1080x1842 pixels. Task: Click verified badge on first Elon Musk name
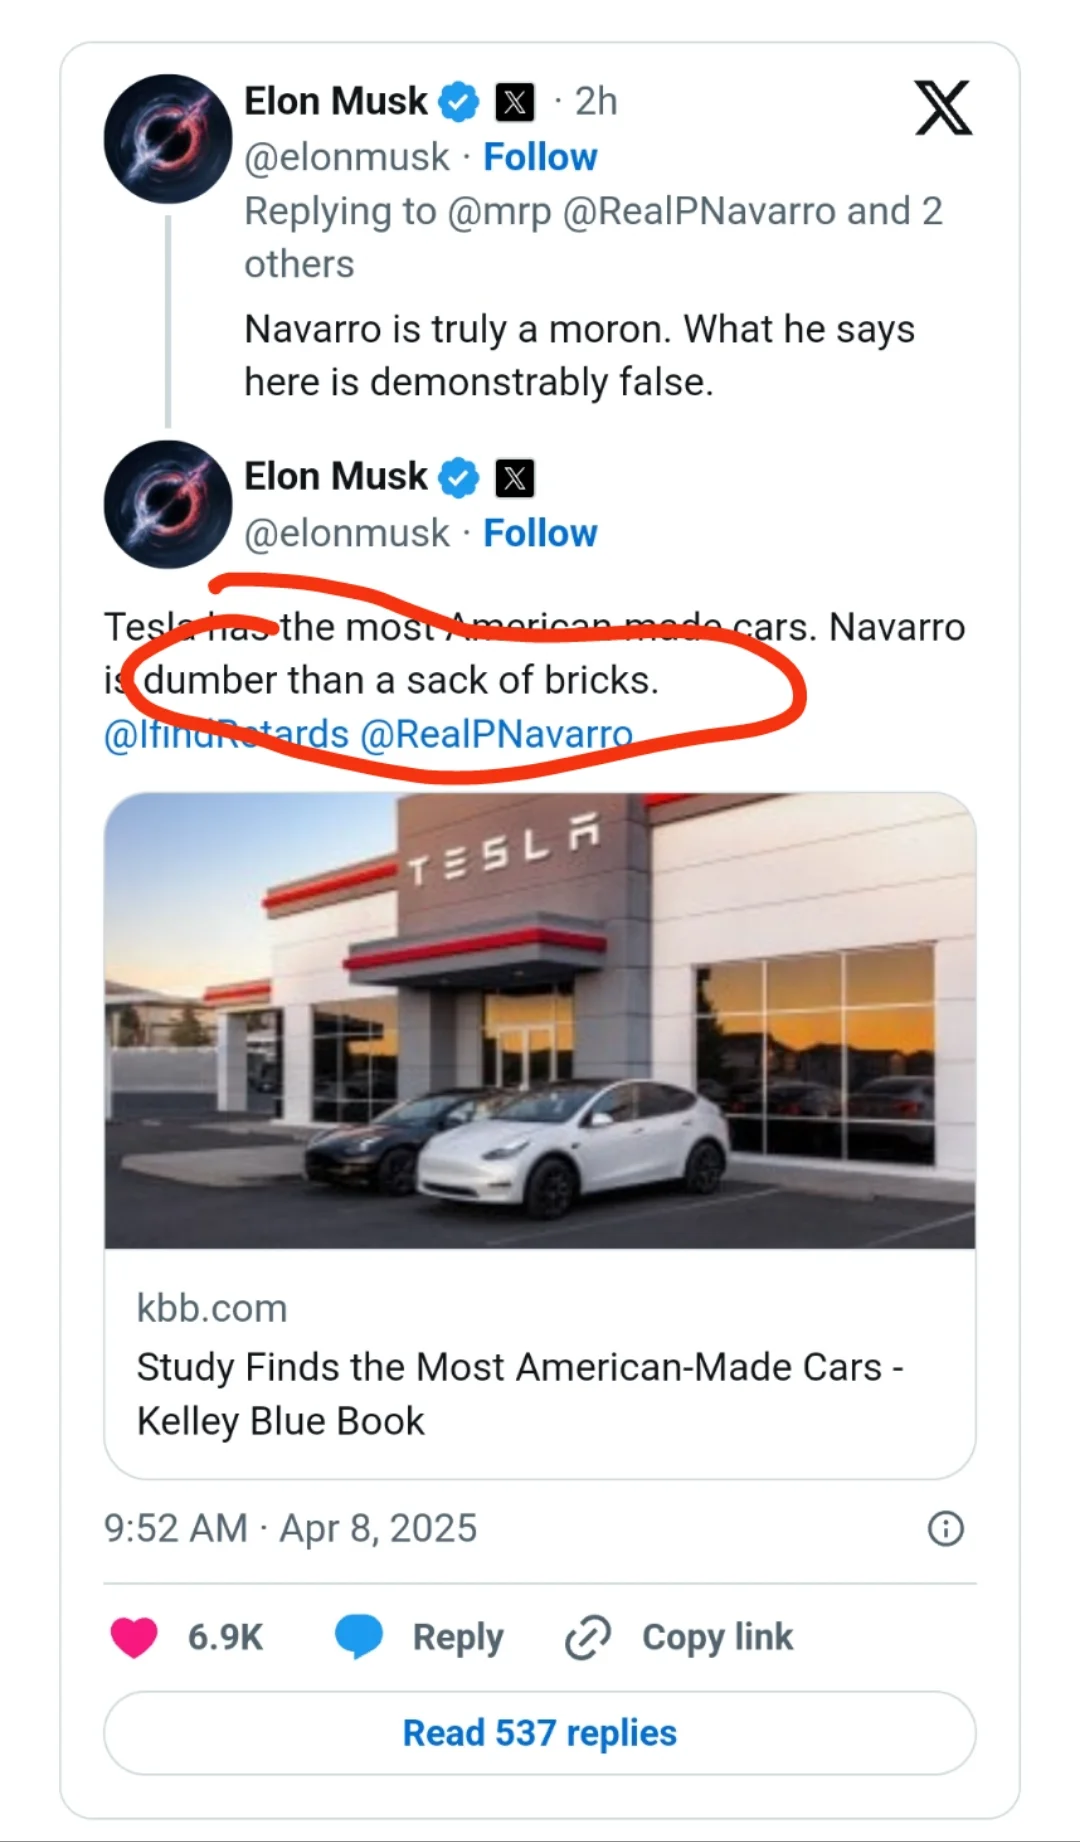(x=459, y=102)
